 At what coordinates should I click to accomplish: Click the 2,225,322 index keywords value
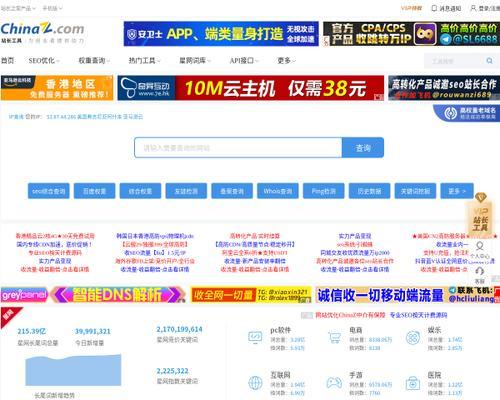pos(172,371)
